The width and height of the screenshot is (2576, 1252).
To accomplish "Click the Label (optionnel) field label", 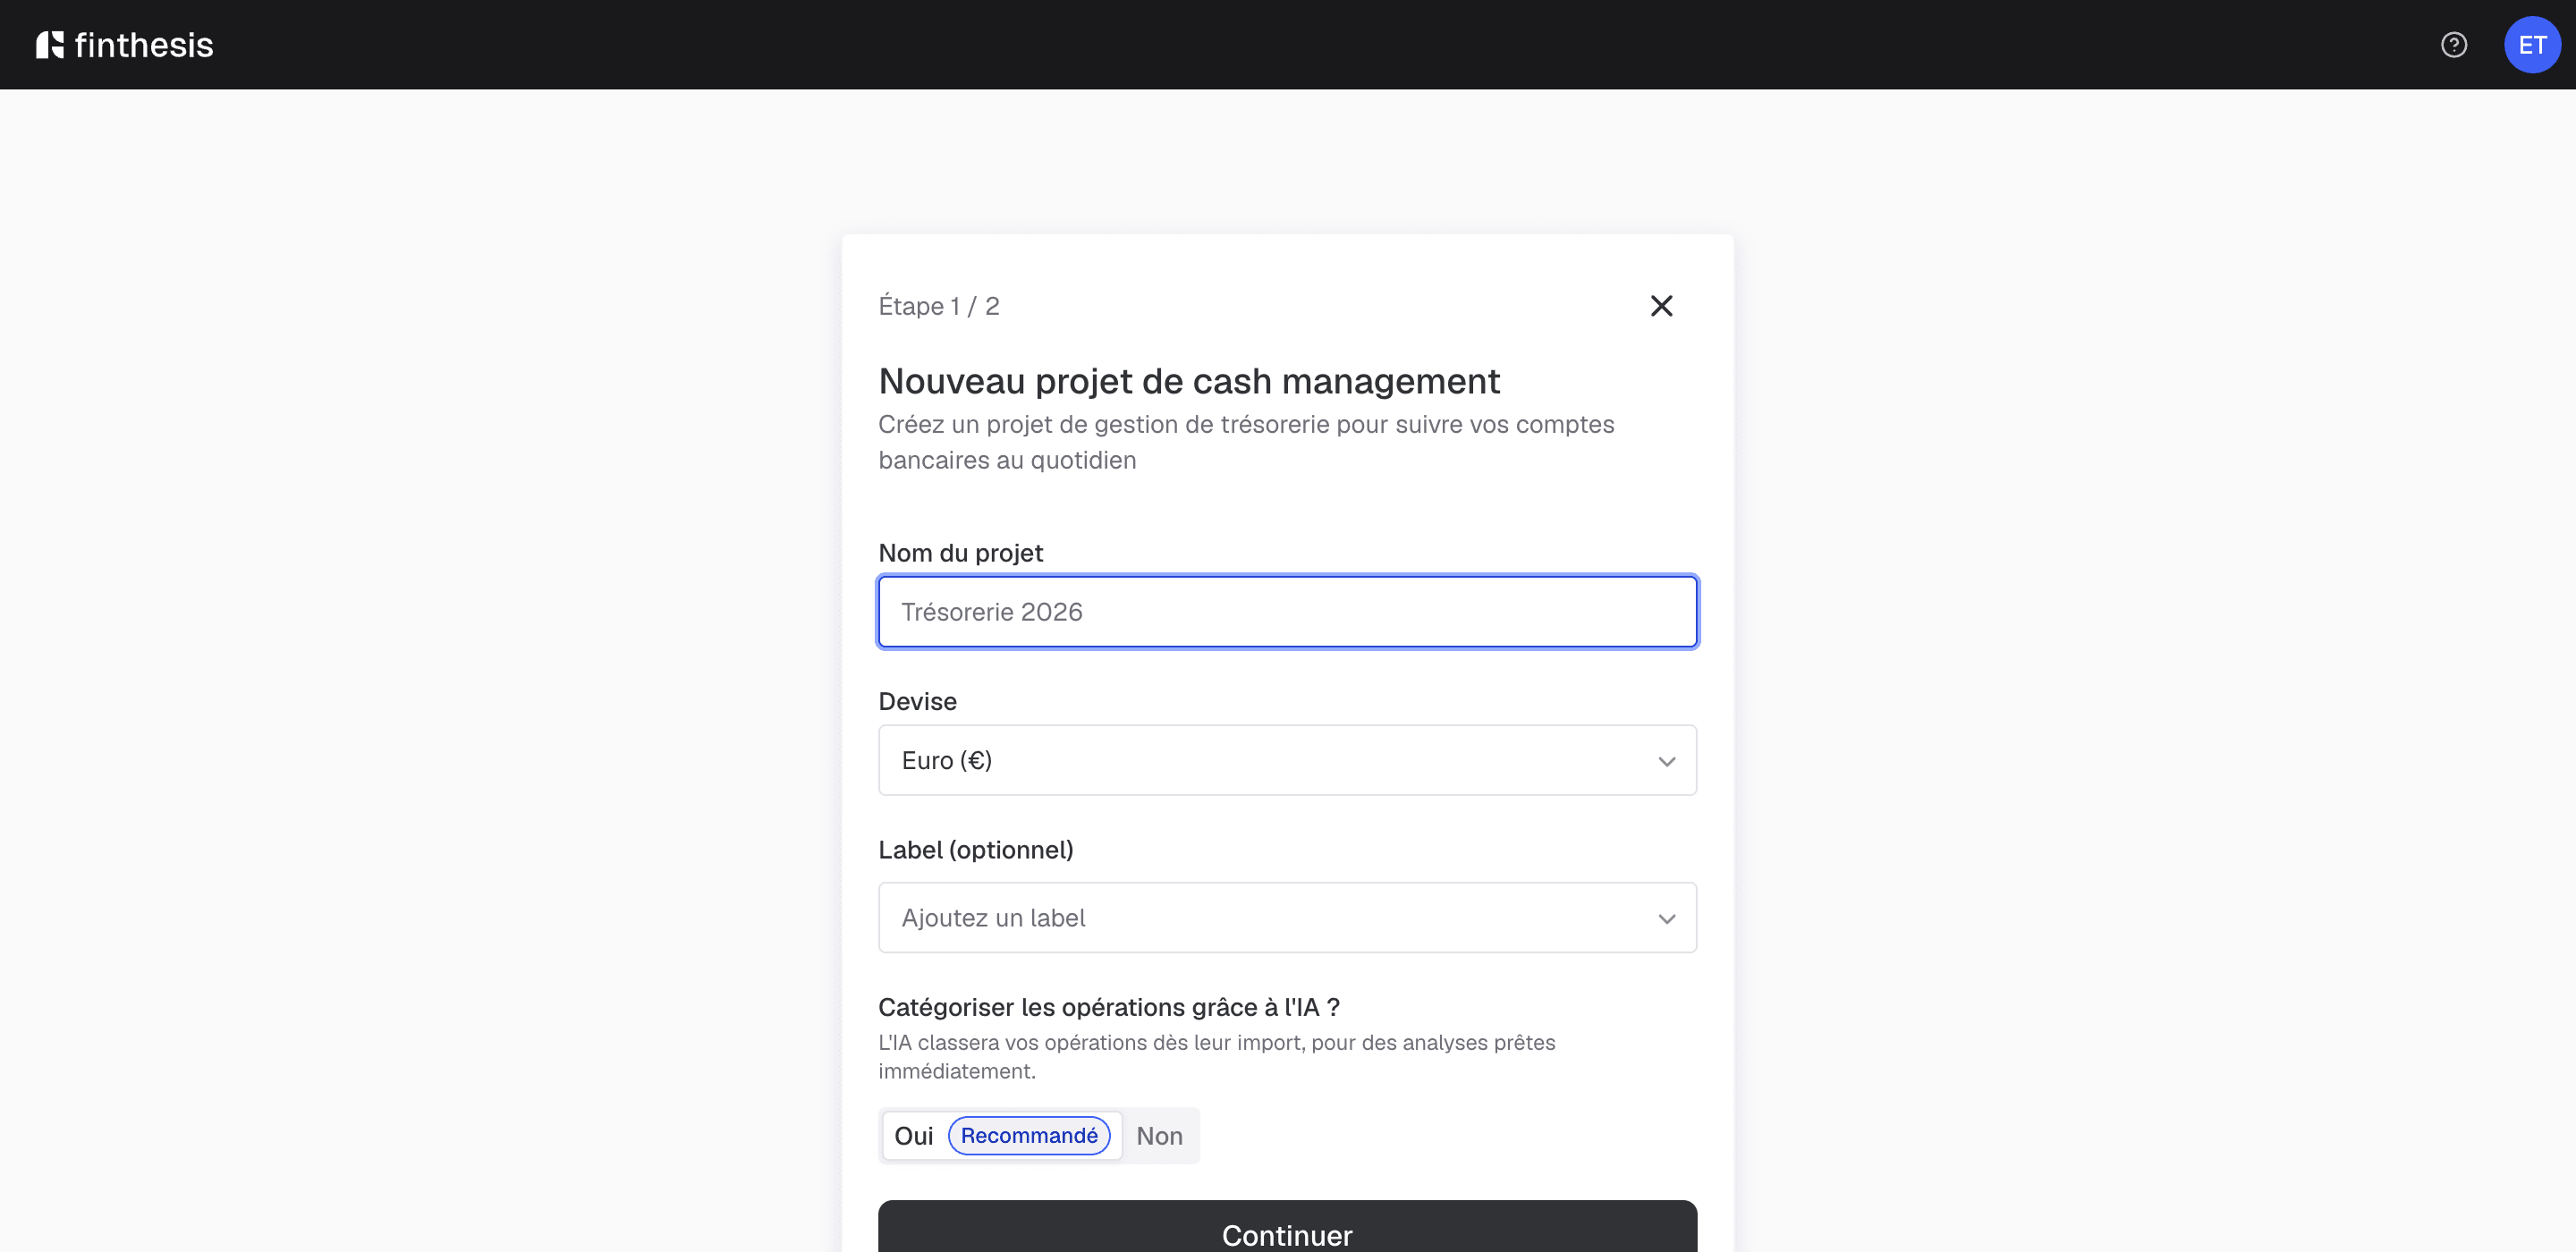I will (976, 850).
